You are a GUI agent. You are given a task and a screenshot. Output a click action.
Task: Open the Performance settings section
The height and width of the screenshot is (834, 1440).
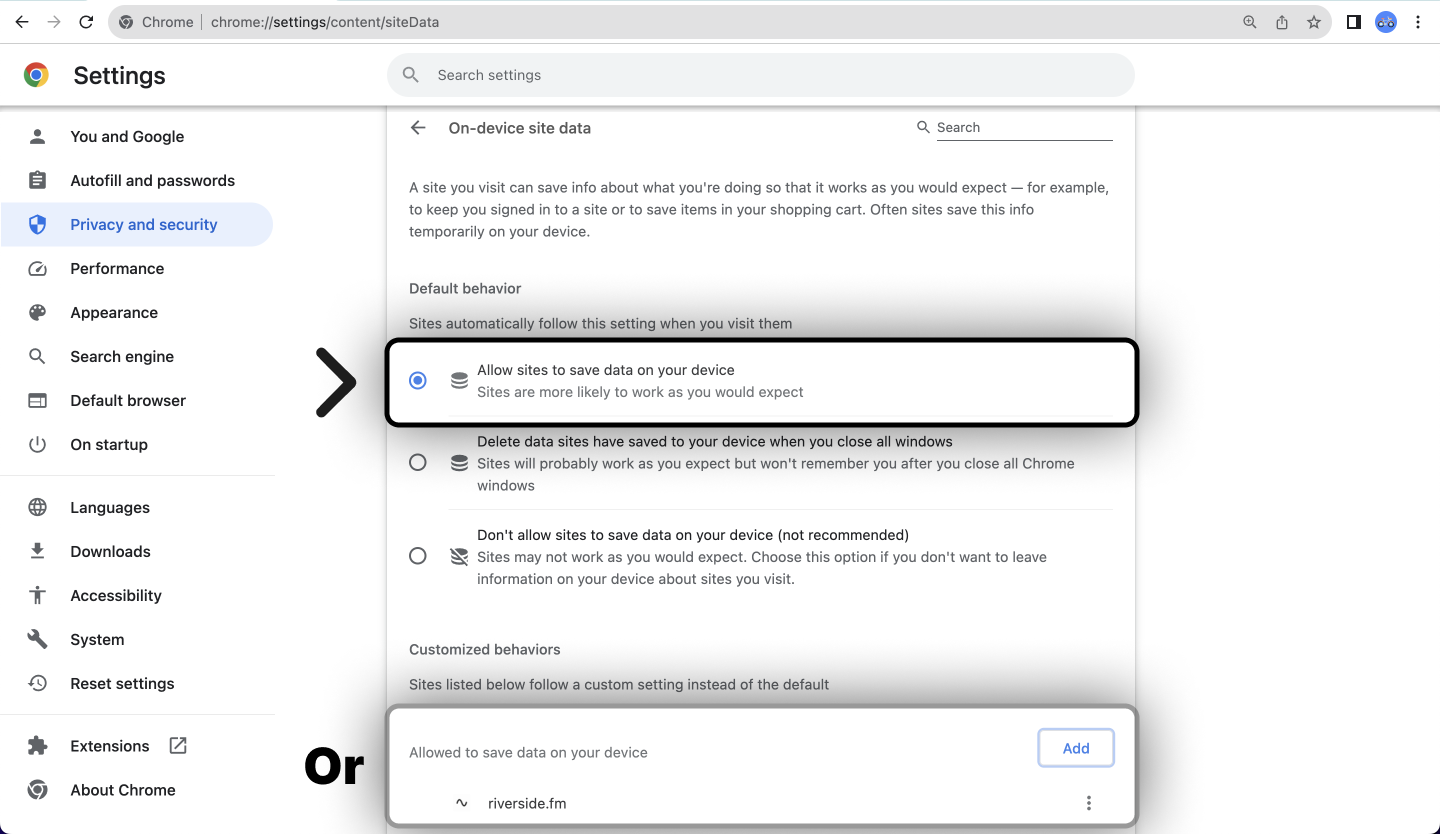(117, 269)
